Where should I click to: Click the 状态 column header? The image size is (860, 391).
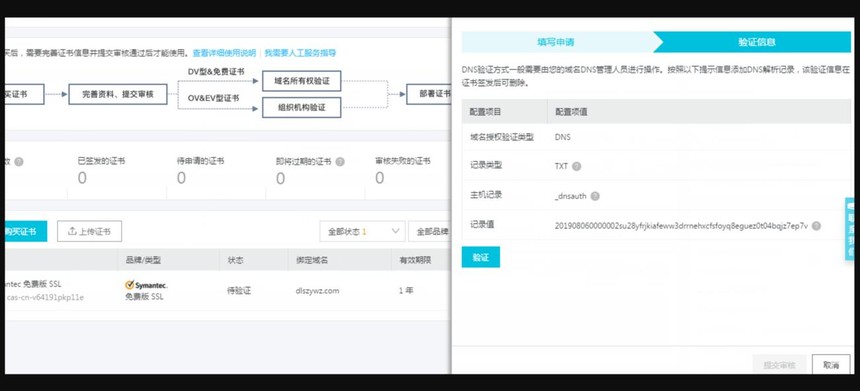[x=235, y=260]
